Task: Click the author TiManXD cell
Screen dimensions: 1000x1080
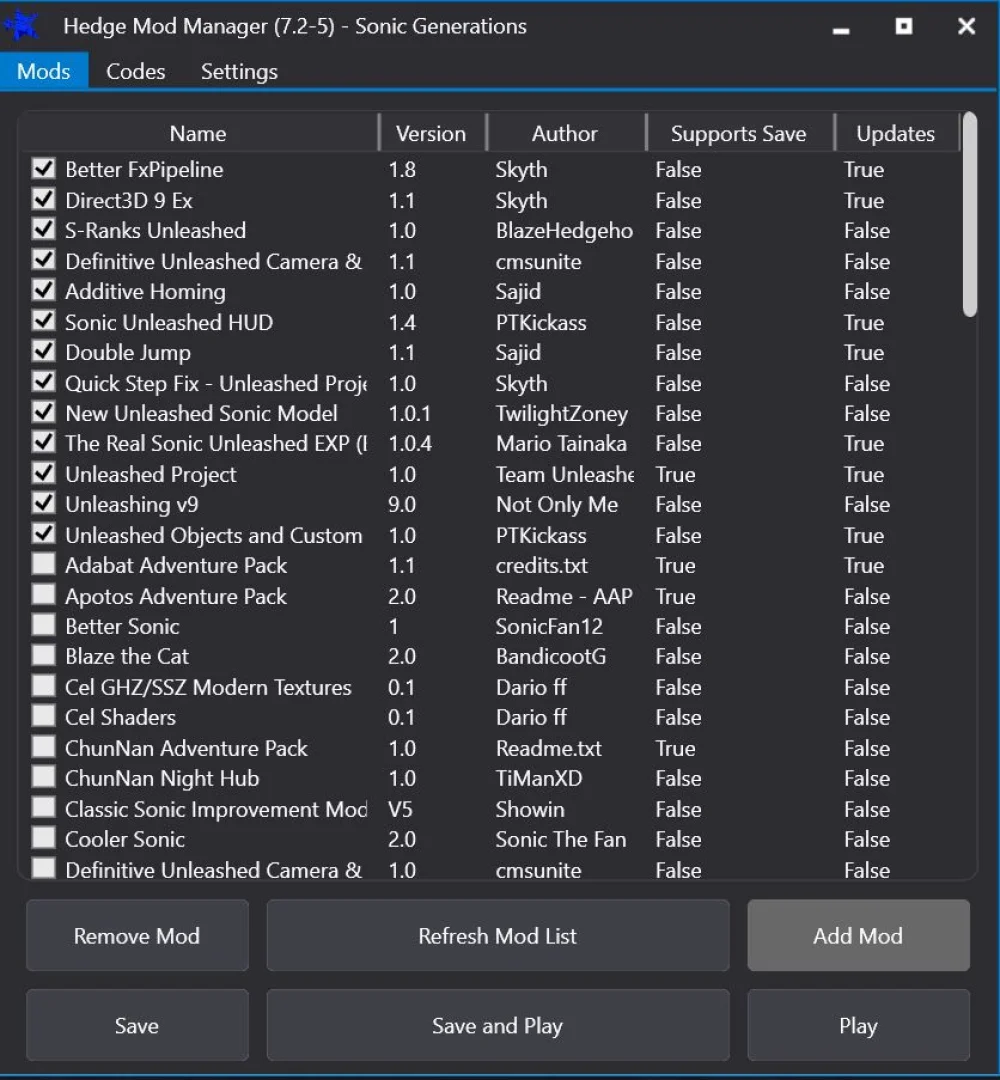Action: pos(539,778)
